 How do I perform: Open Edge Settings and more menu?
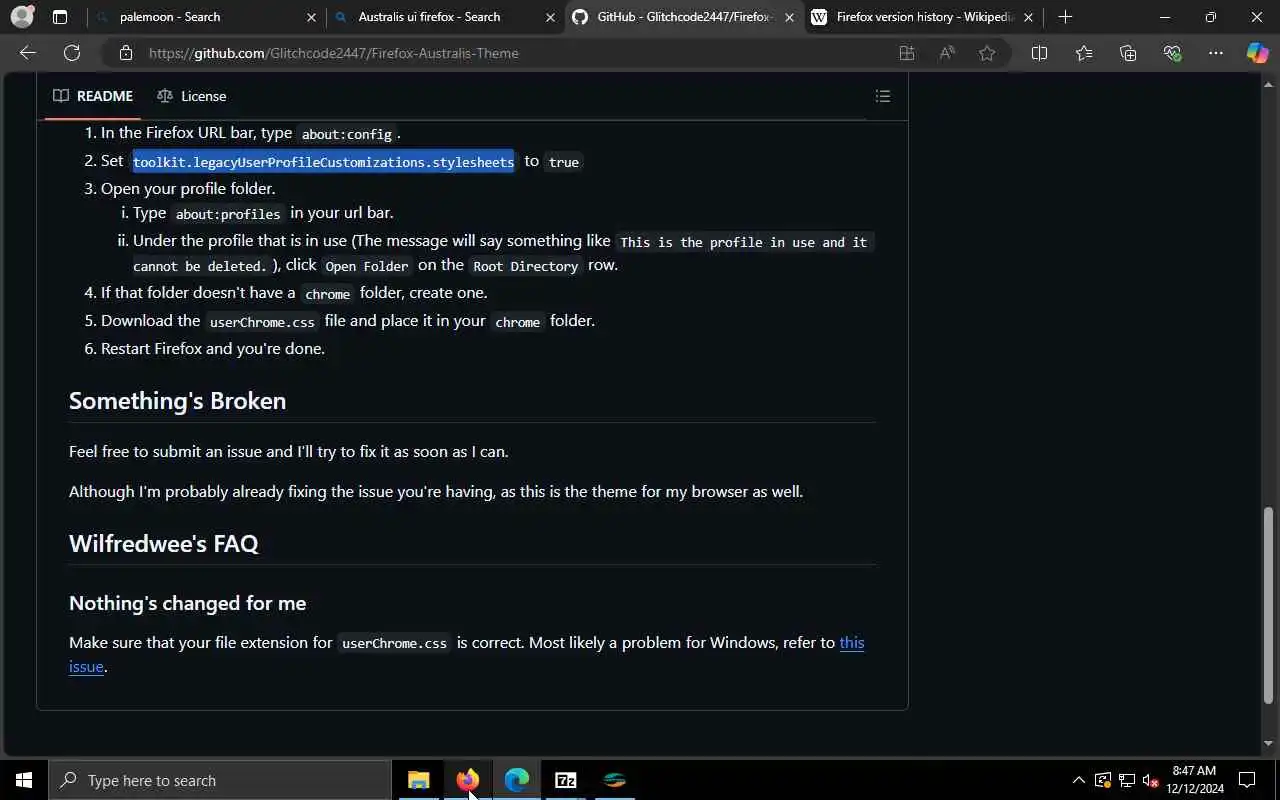[x=1216, y=53]
